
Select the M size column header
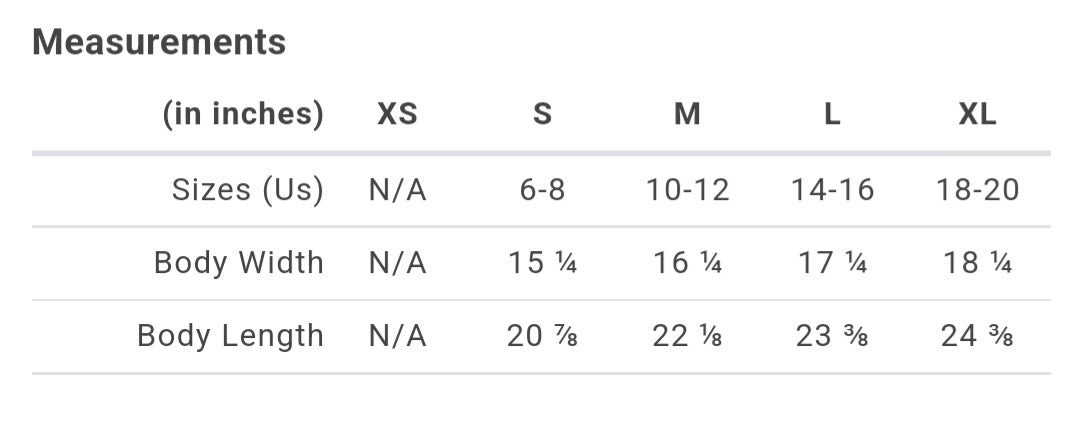688,114
